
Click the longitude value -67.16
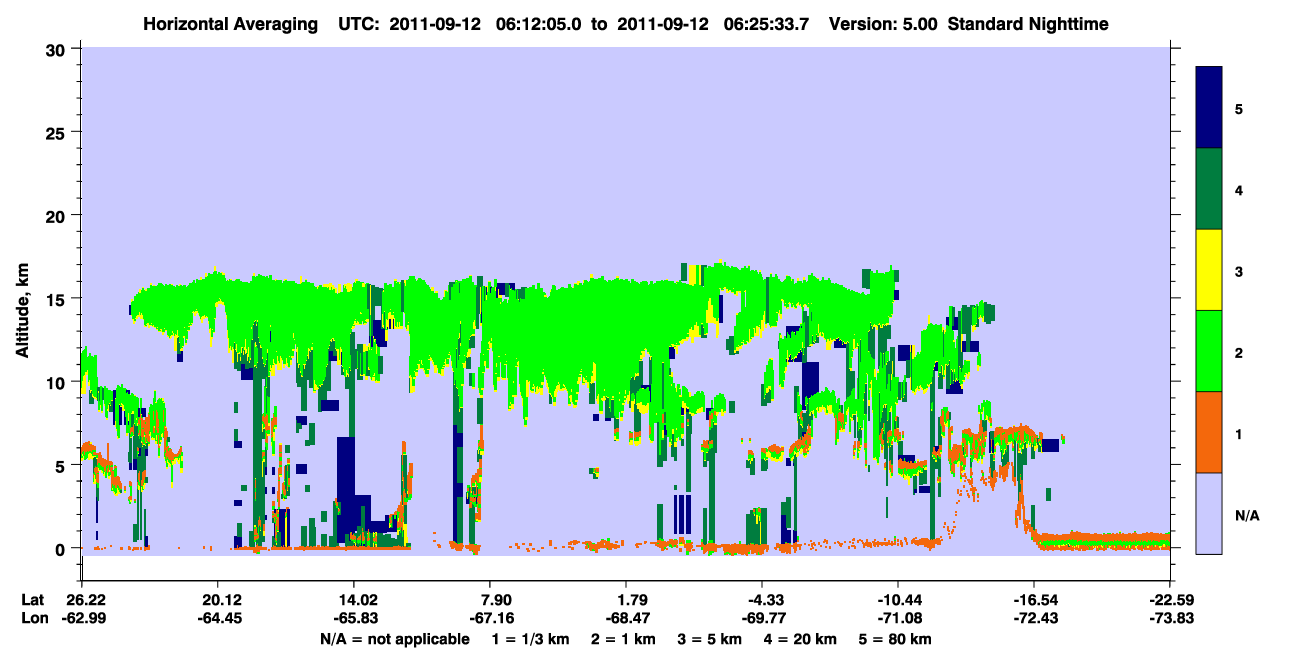coord(490,618)
